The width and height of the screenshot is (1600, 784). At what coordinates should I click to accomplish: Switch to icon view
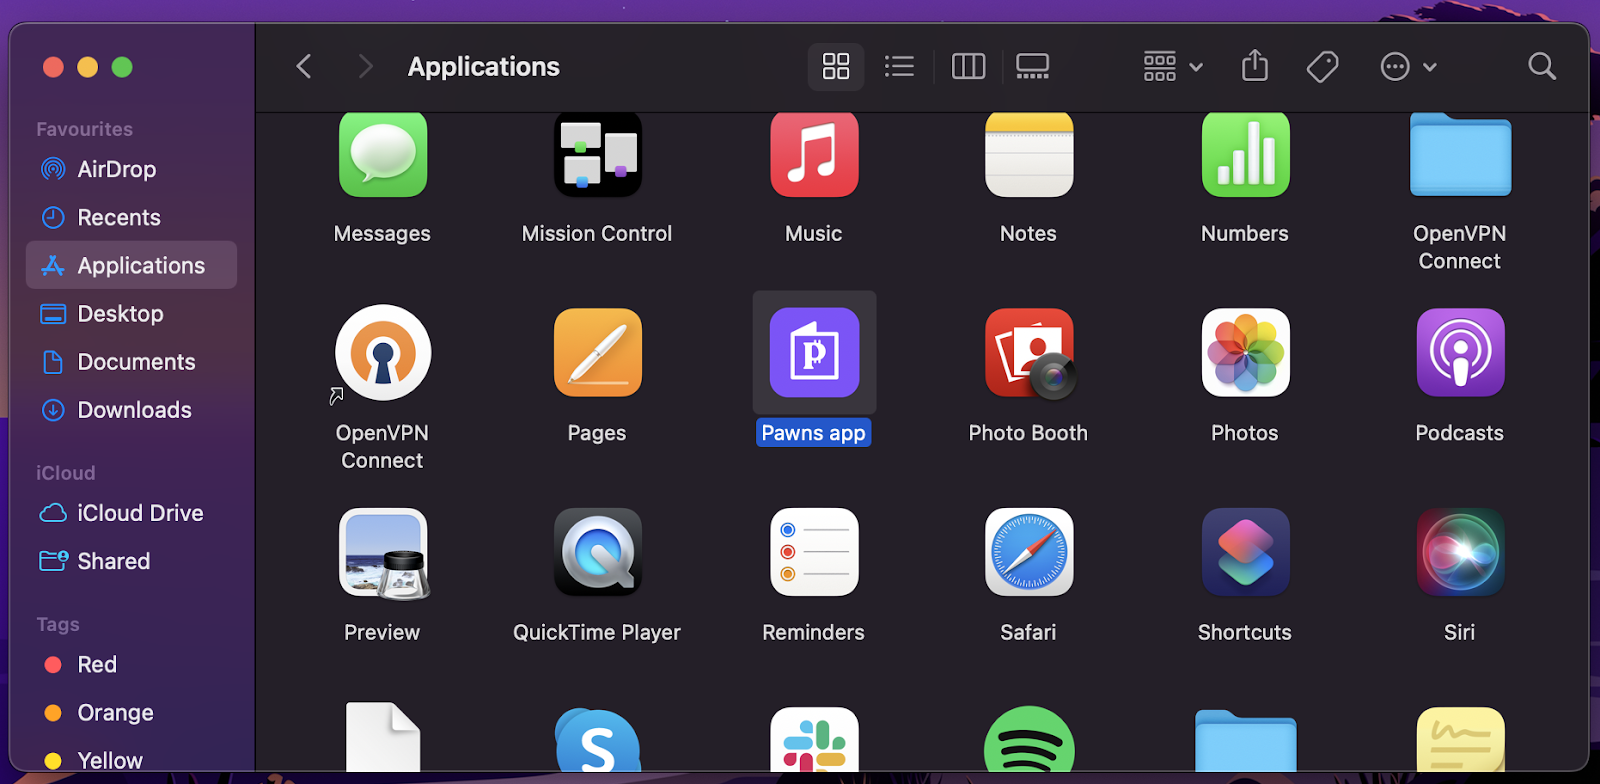point(836,67)
